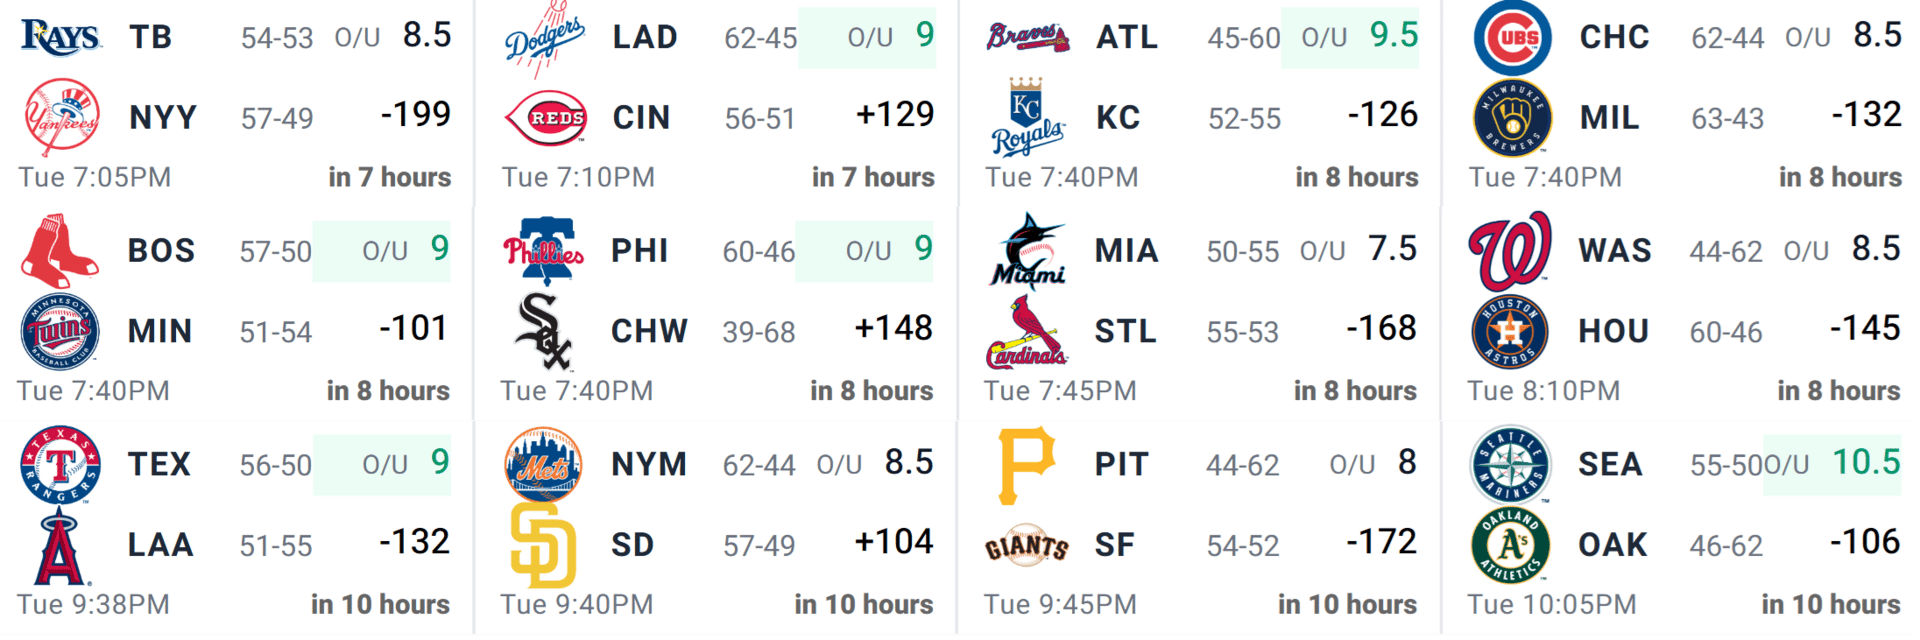
Task: Choose the -199 moneyline for NYY
Action: tap(415, 115)
